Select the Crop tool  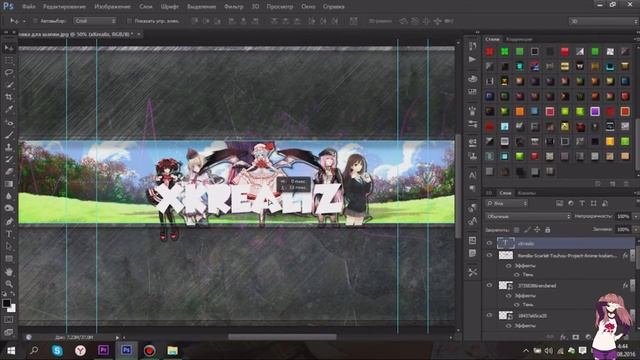[9, 97]
